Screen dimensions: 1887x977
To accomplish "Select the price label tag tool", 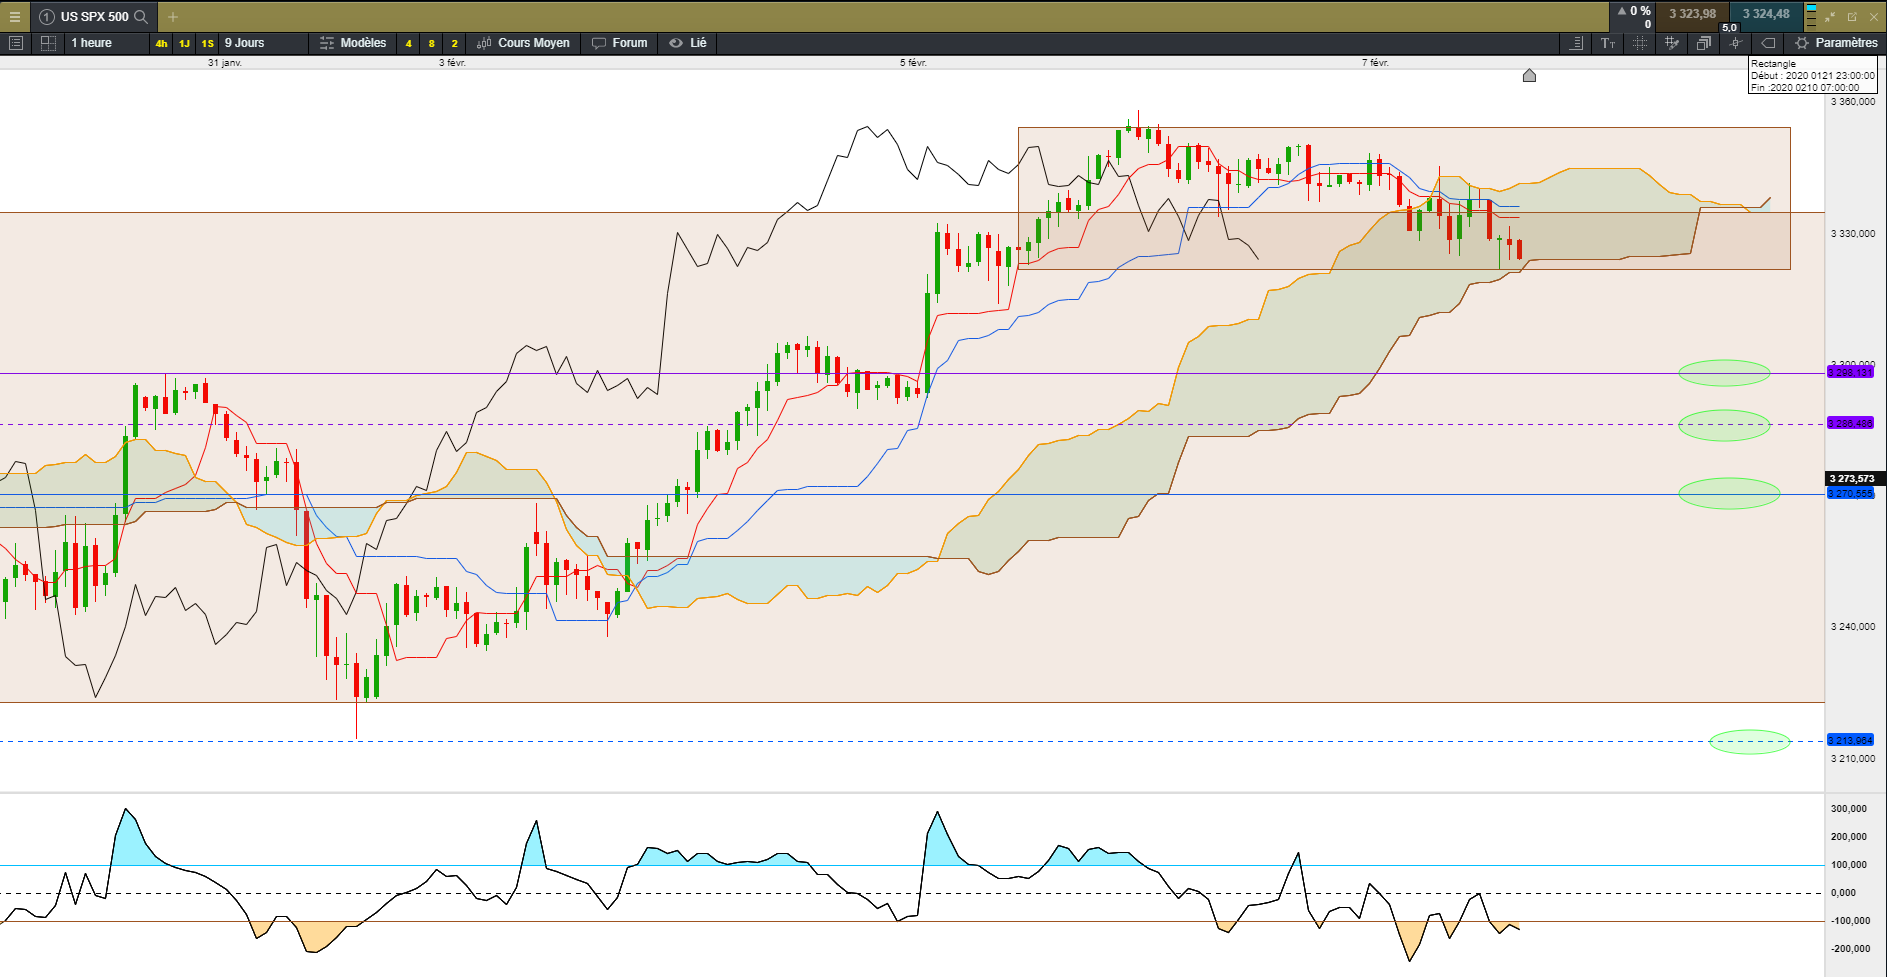I will pyautogui.click(x=1768, y=43).
